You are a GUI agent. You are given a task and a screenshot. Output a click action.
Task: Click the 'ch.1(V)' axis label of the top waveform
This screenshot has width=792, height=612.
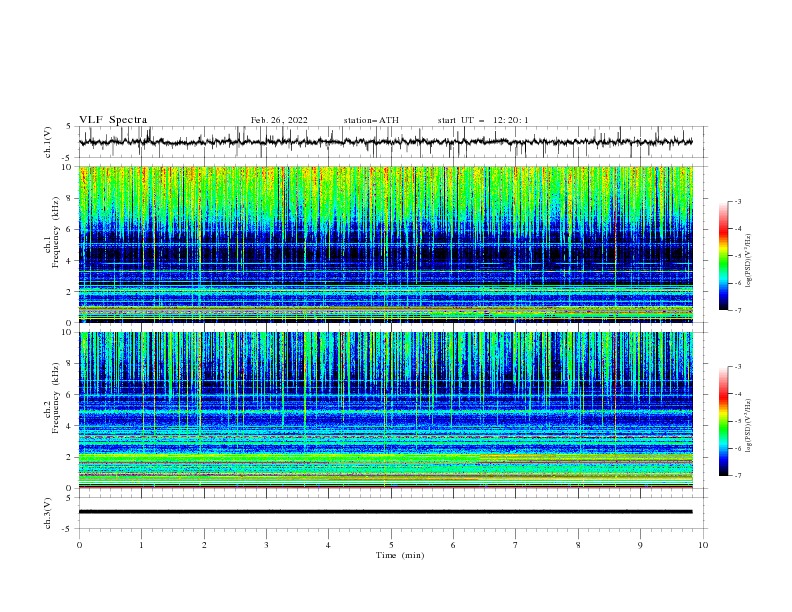(48, 142)
